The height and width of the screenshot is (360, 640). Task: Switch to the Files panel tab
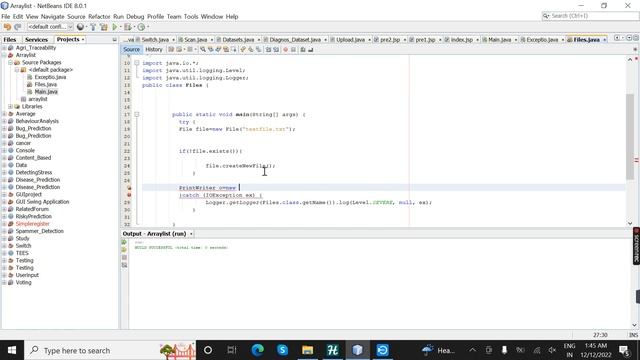tap(10, 40)
